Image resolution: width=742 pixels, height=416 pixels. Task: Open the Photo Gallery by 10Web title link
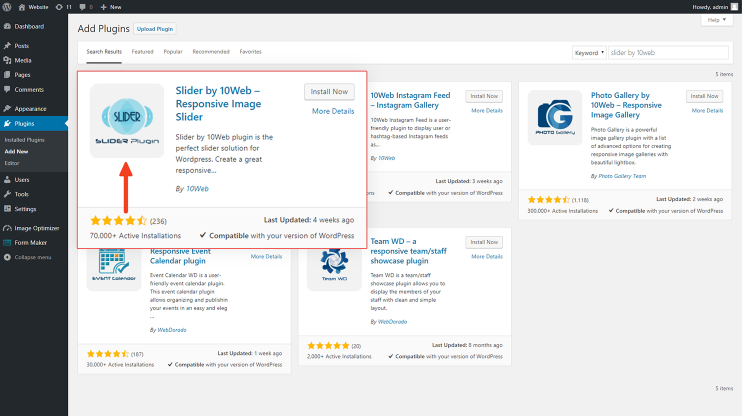pos(626,105)
